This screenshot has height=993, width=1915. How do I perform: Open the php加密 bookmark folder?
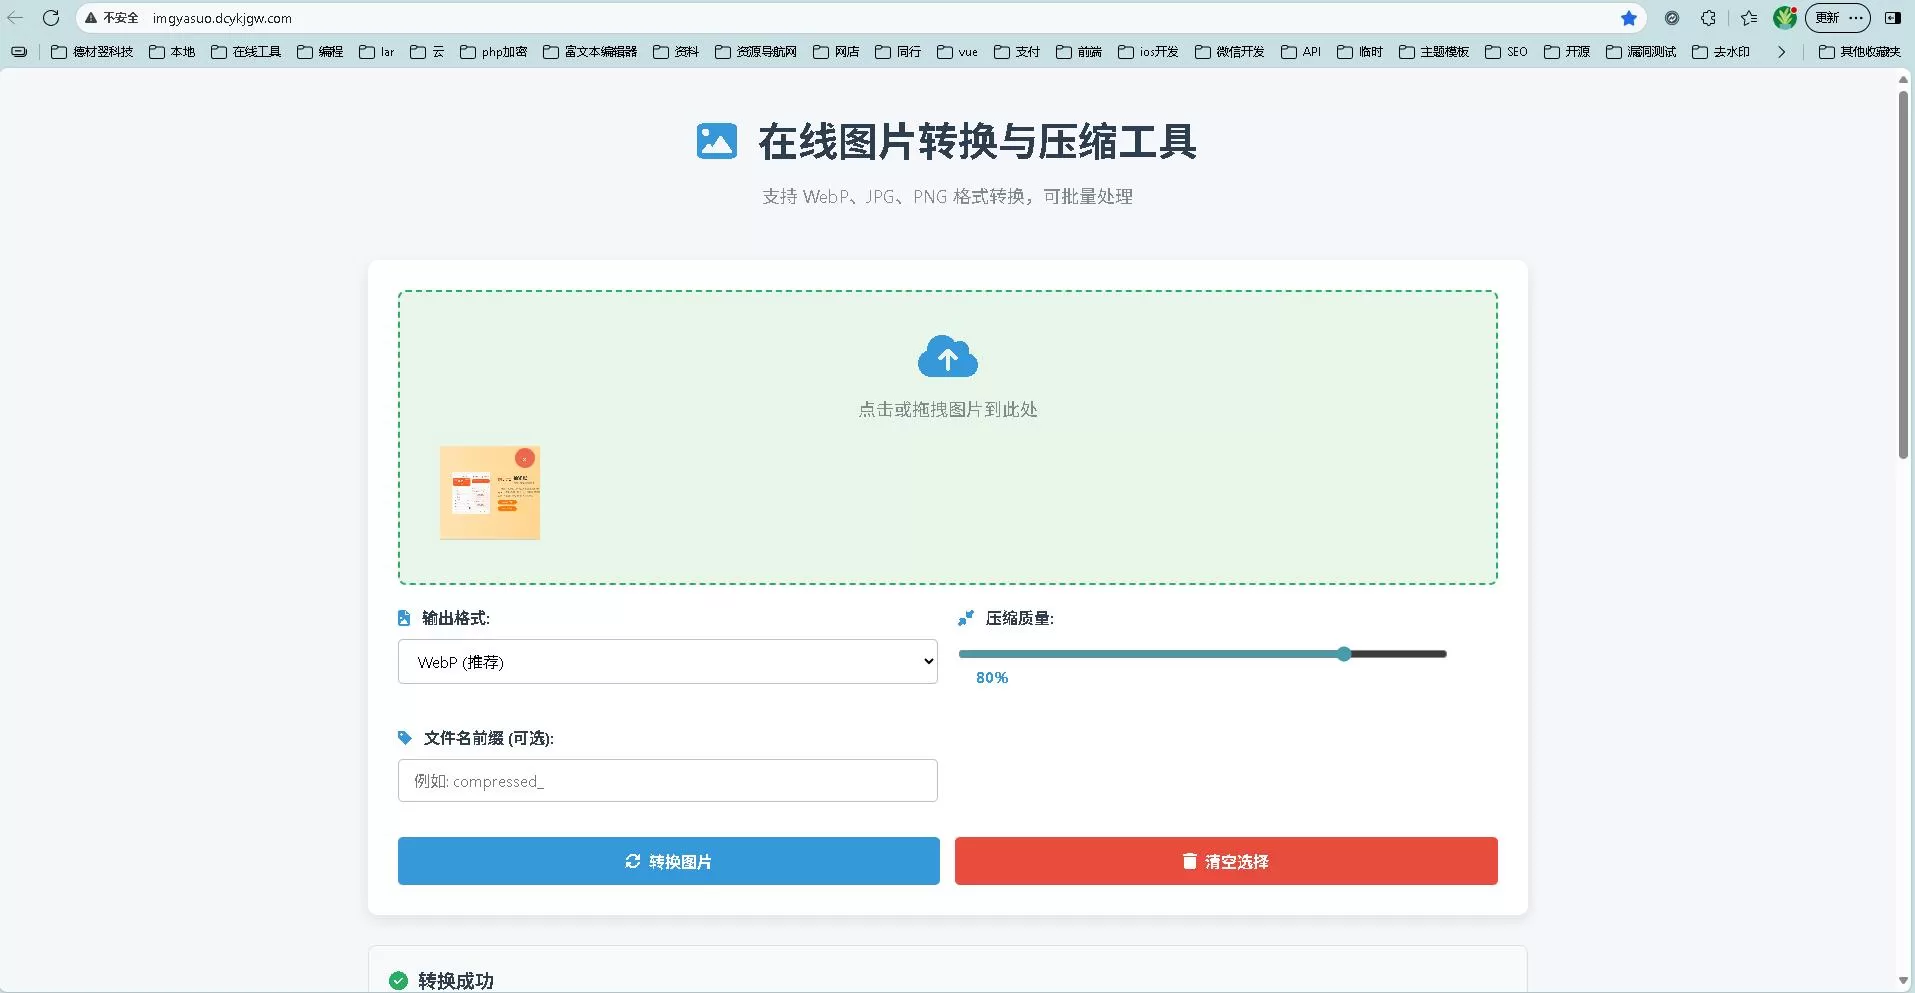[x=493, y=52]
